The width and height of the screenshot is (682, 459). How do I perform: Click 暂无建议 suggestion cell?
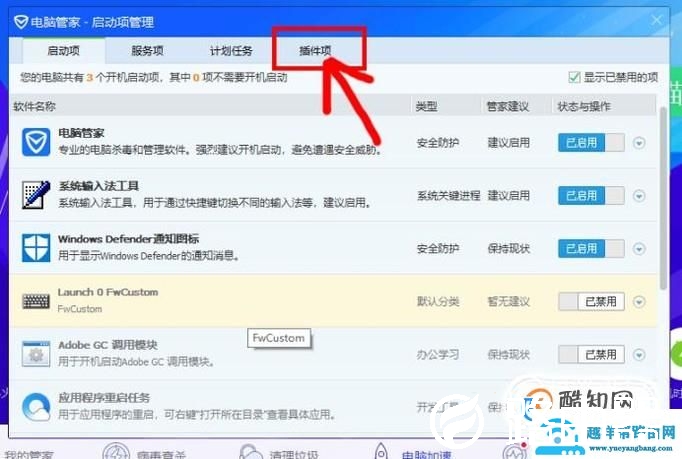[508, 302]
